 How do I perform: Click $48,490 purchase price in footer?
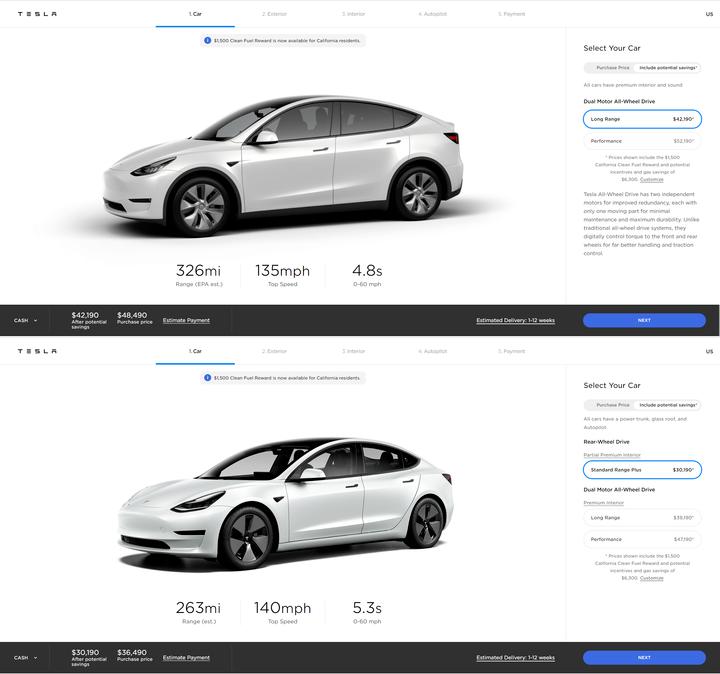click(132, 315)
